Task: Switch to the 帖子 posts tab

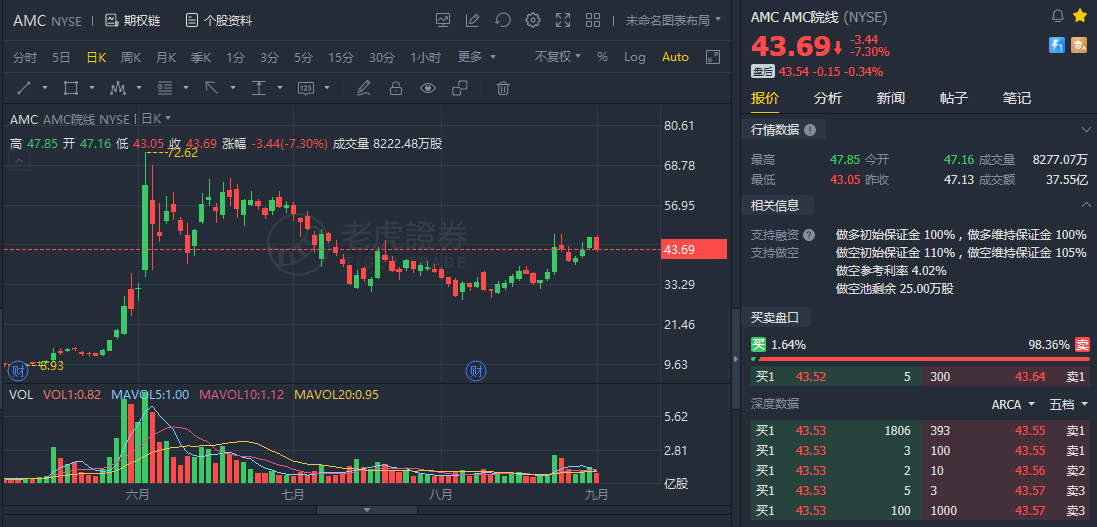Action: pos(954,98)
